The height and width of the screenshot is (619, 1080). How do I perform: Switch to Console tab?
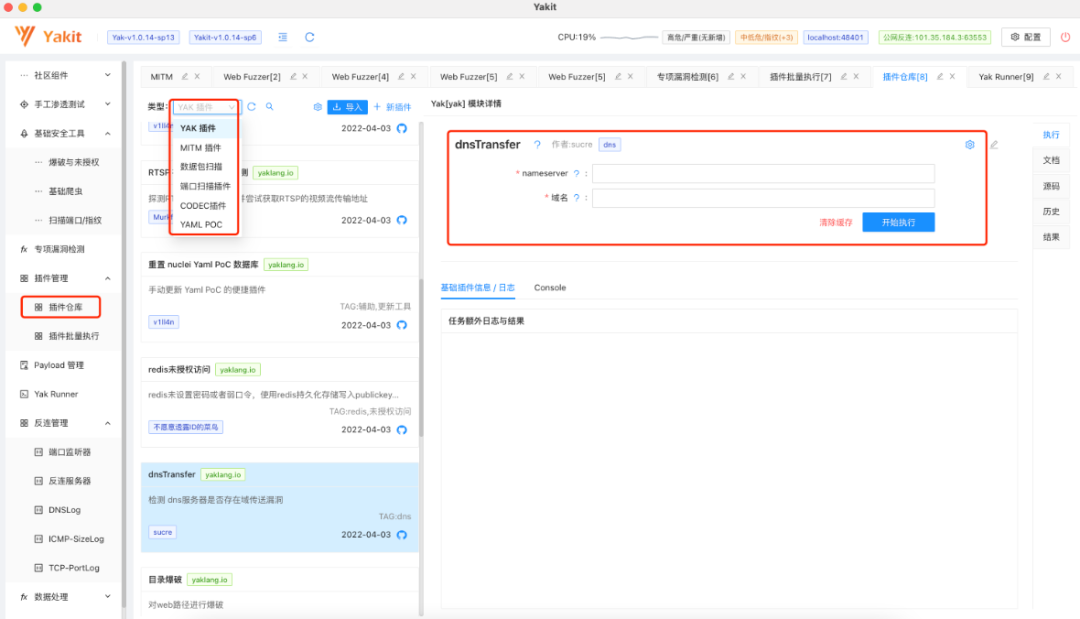[x=550, y=288]
